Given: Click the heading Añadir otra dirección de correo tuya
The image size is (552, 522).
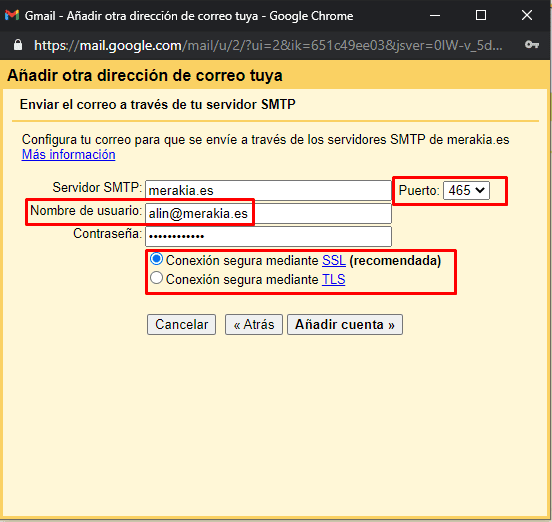Looking at the screenshot, I should click(x=145, y=75).
